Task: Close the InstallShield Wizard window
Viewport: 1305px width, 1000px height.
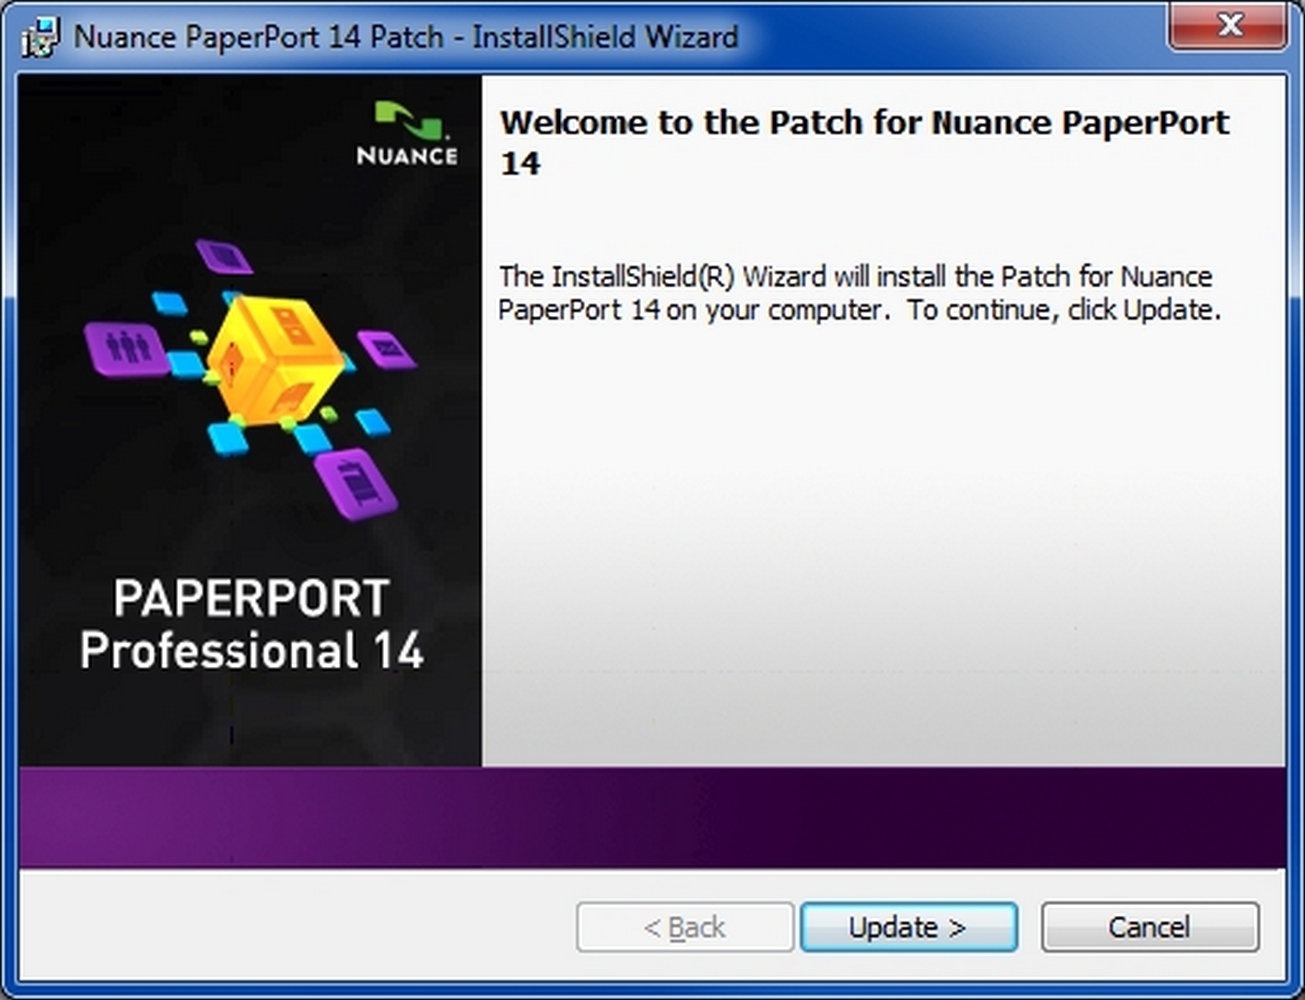Action: [1228, 25]
